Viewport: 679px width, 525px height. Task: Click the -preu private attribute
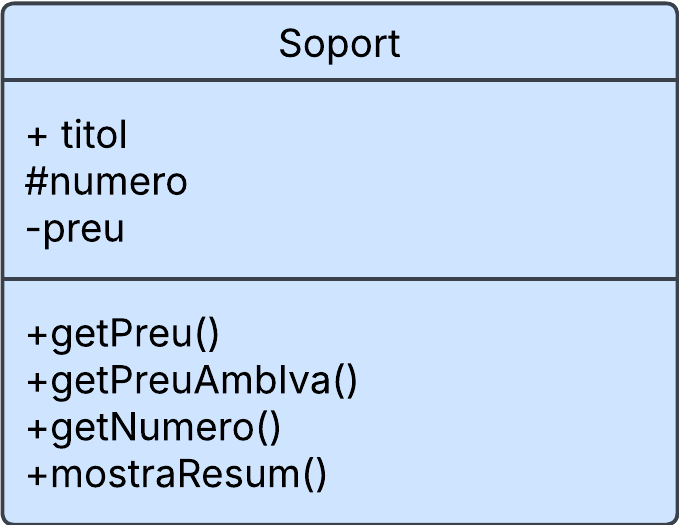(75, 229)
